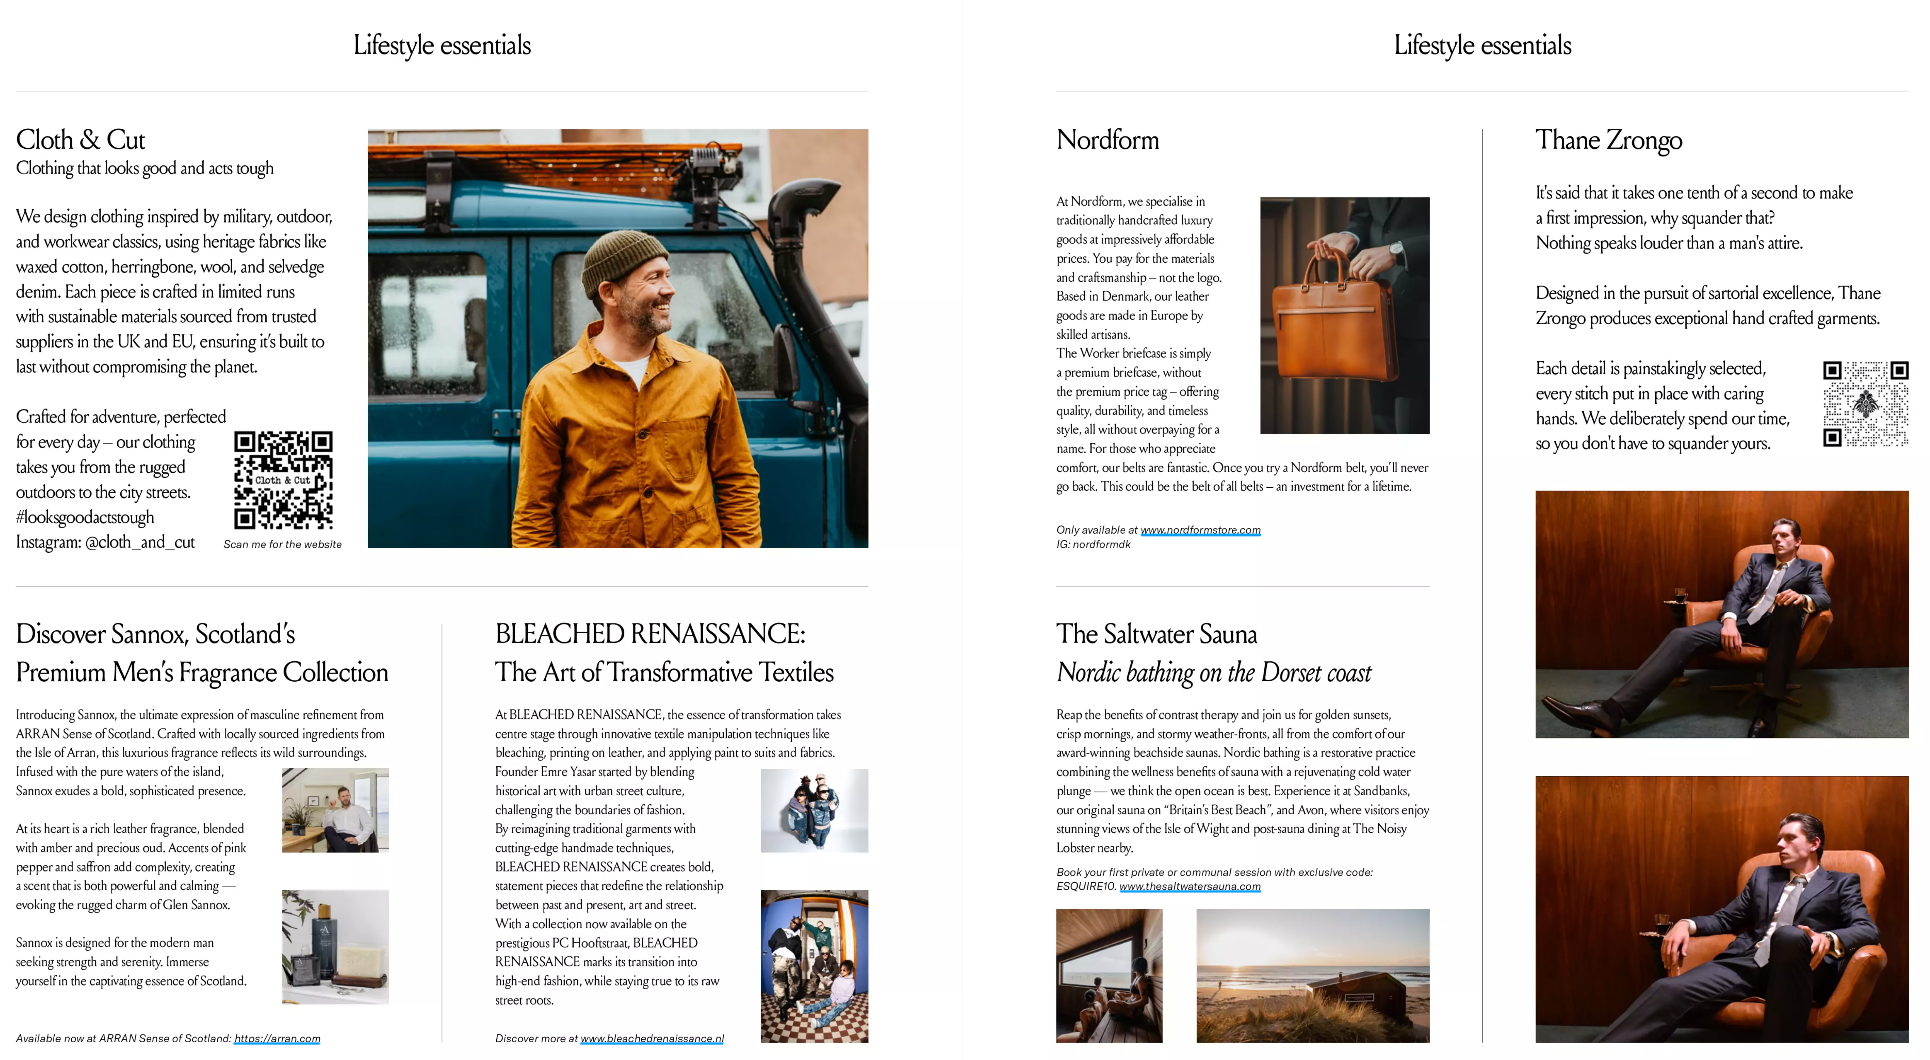Click 'Crafted for adventure, perfected' line
1930x1060 pixels.
click(x=121, y=417)
